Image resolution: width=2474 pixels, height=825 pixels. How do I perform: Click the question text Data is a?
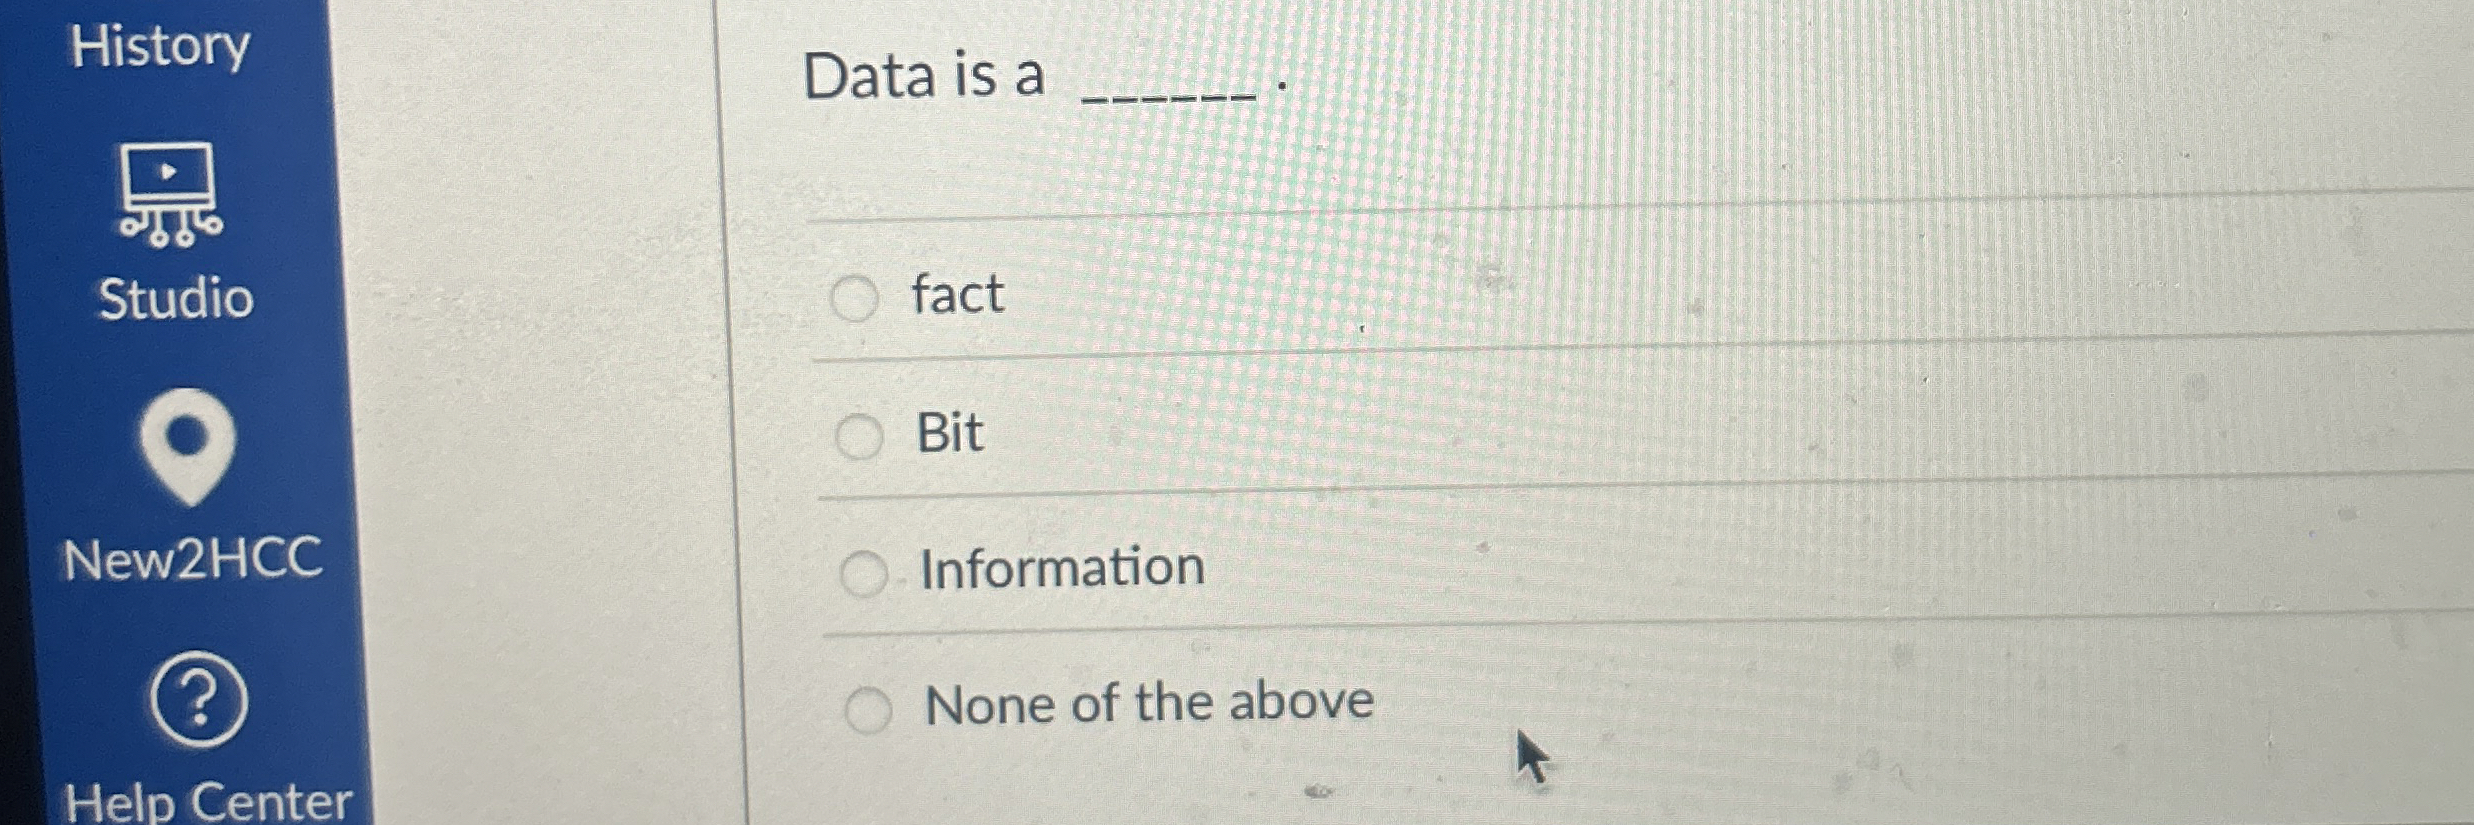(925, 75)
